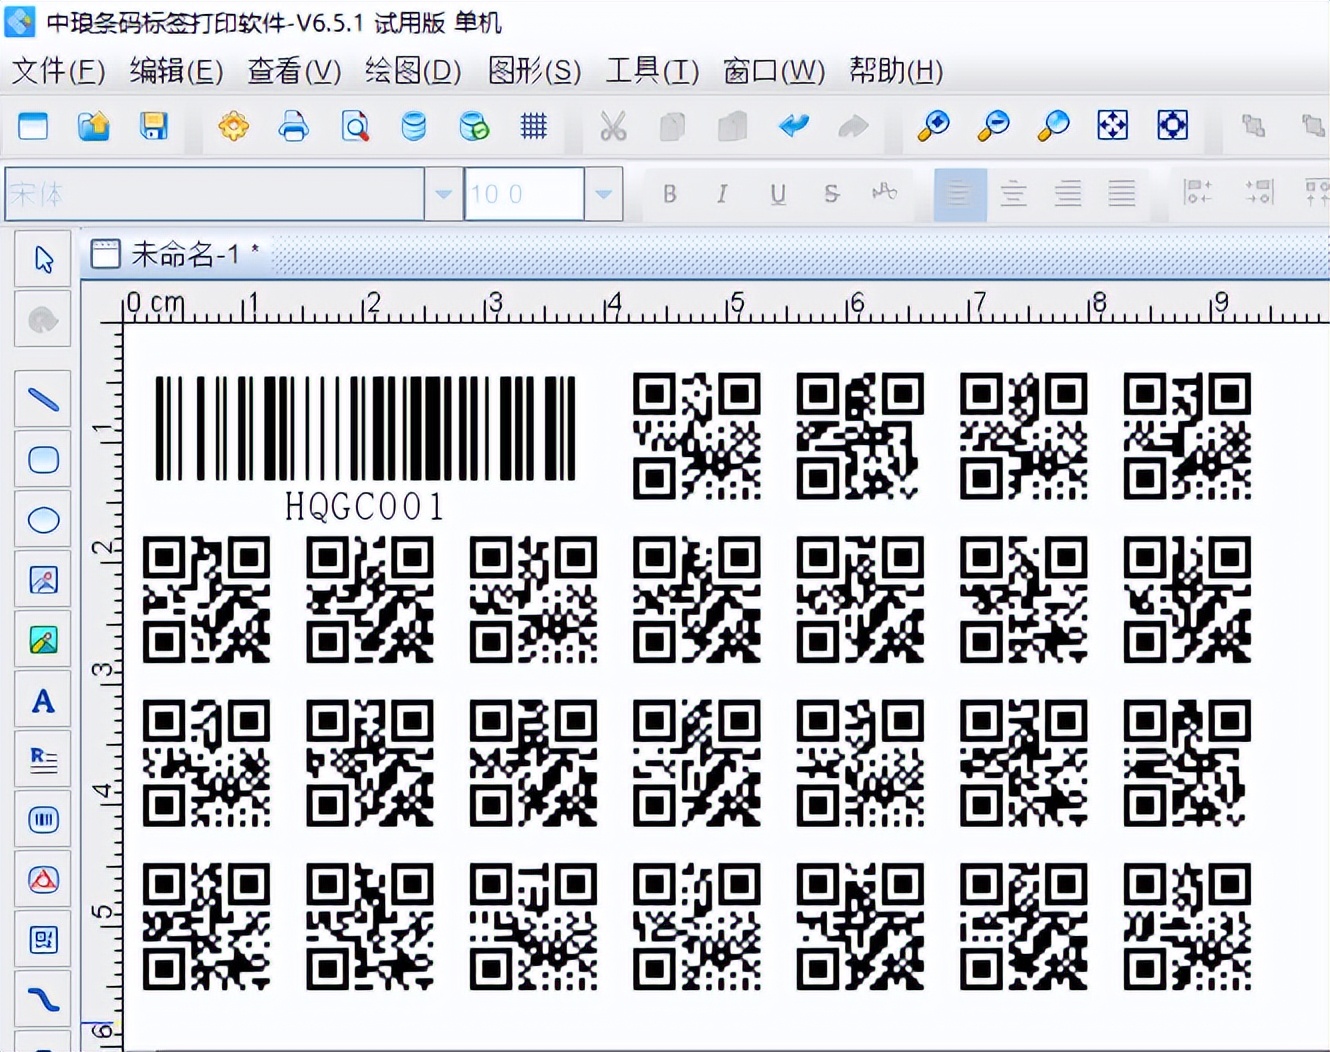Expand the font size dropdown arrow
The image size is (1330, 1052).
603,194
